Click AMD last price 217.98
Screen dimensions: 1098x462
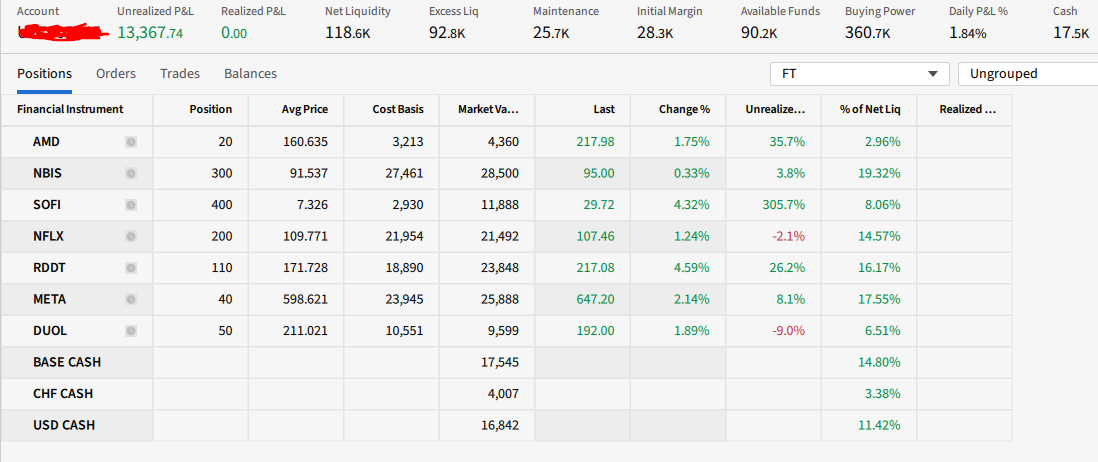596,142
